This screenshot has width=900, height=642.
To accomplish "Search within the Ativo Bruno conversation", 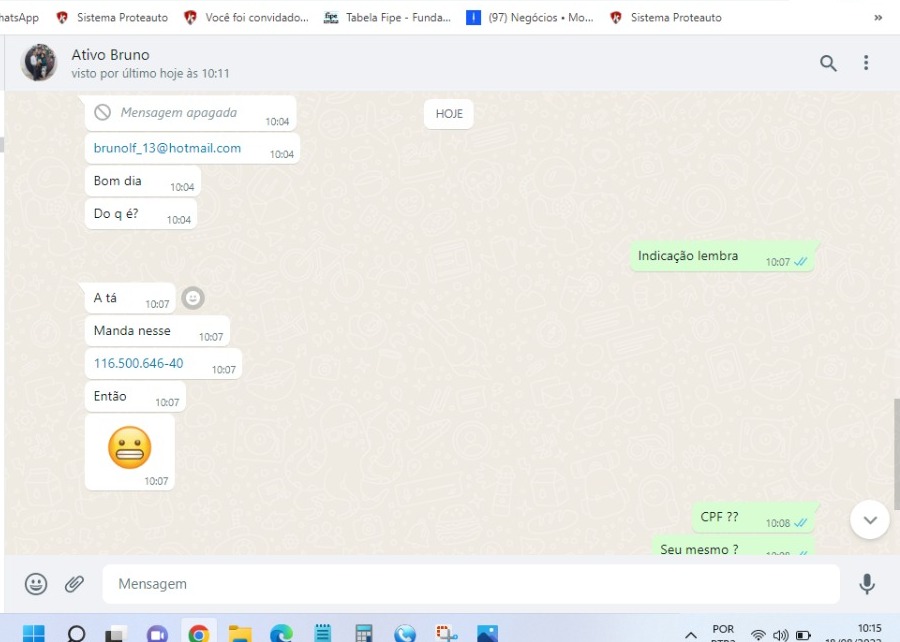I will coord(828,63).
